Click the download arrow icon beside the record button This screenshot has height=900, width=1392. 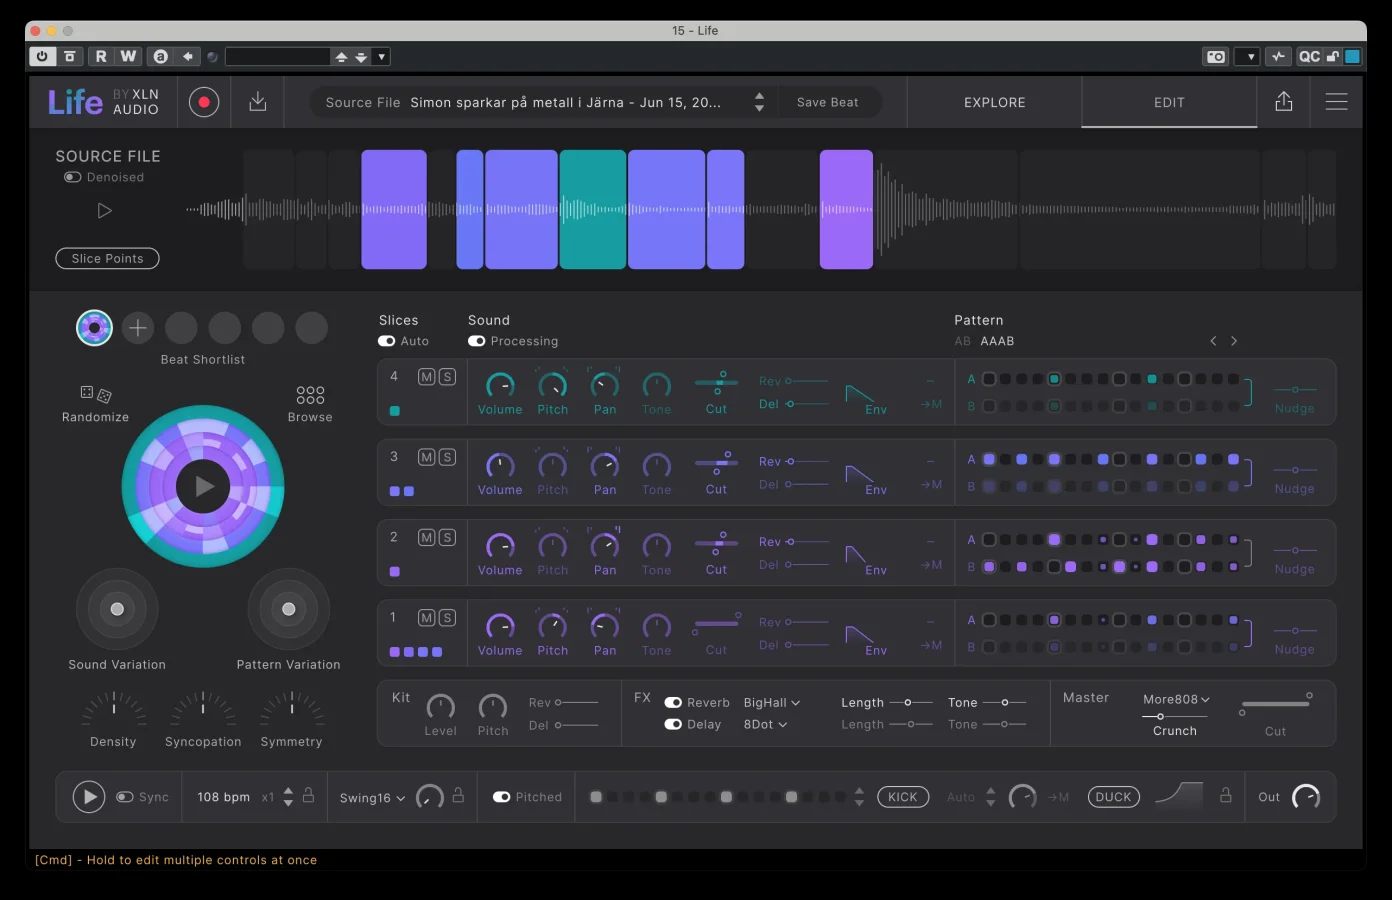(257, 101)
